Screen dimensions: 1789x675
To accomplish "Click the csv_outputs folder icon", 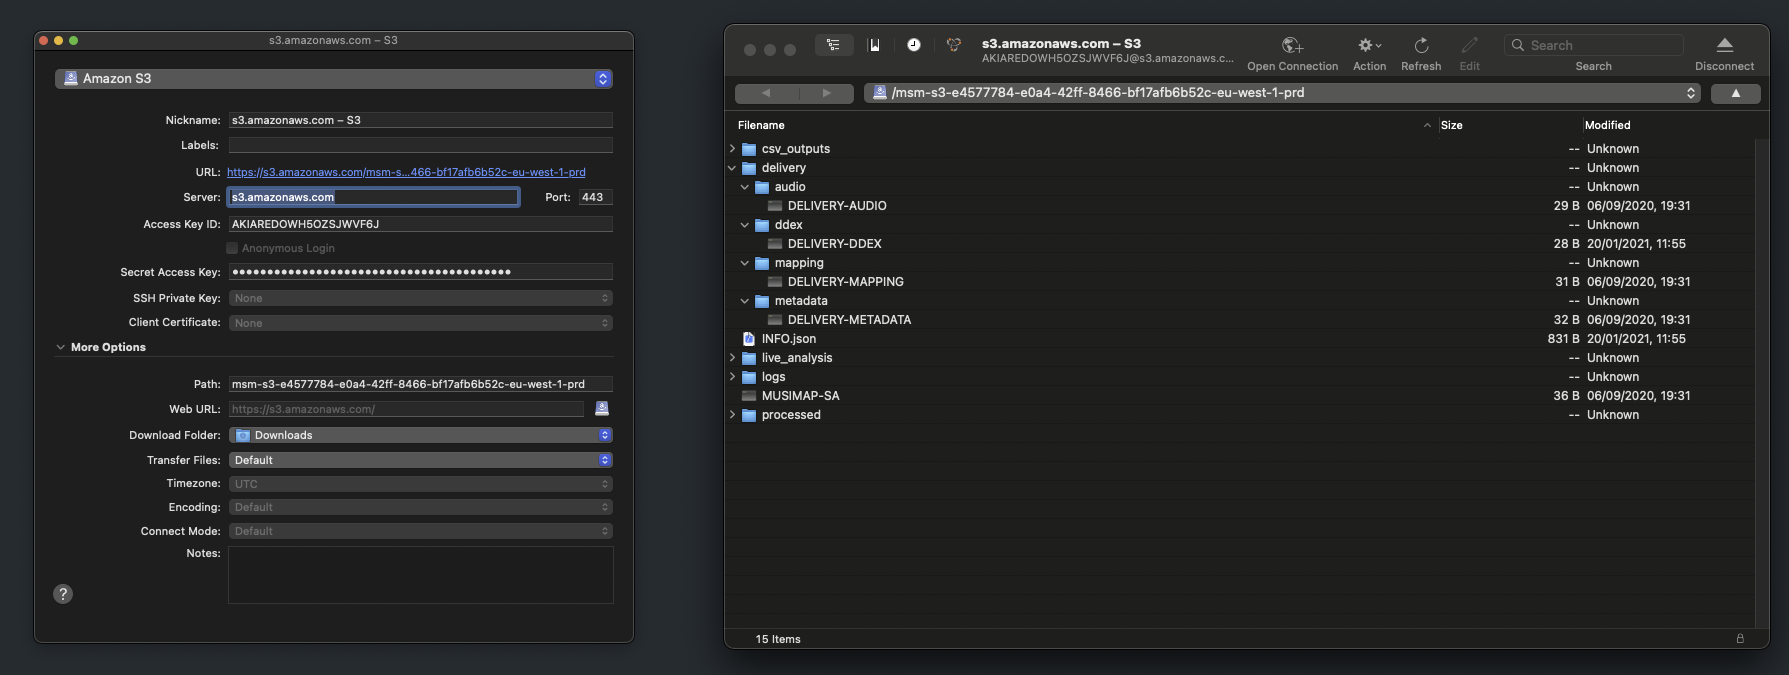I will (x=749, y=149).
